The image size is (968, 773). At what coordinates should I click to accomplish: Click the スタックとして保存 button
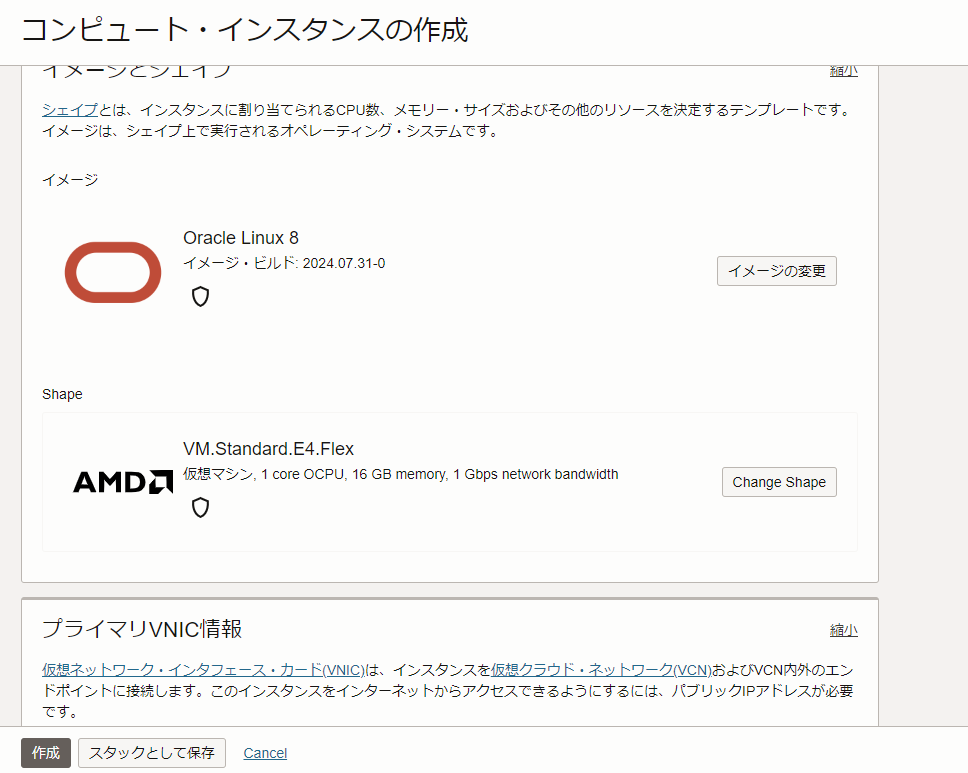point(151,752)
